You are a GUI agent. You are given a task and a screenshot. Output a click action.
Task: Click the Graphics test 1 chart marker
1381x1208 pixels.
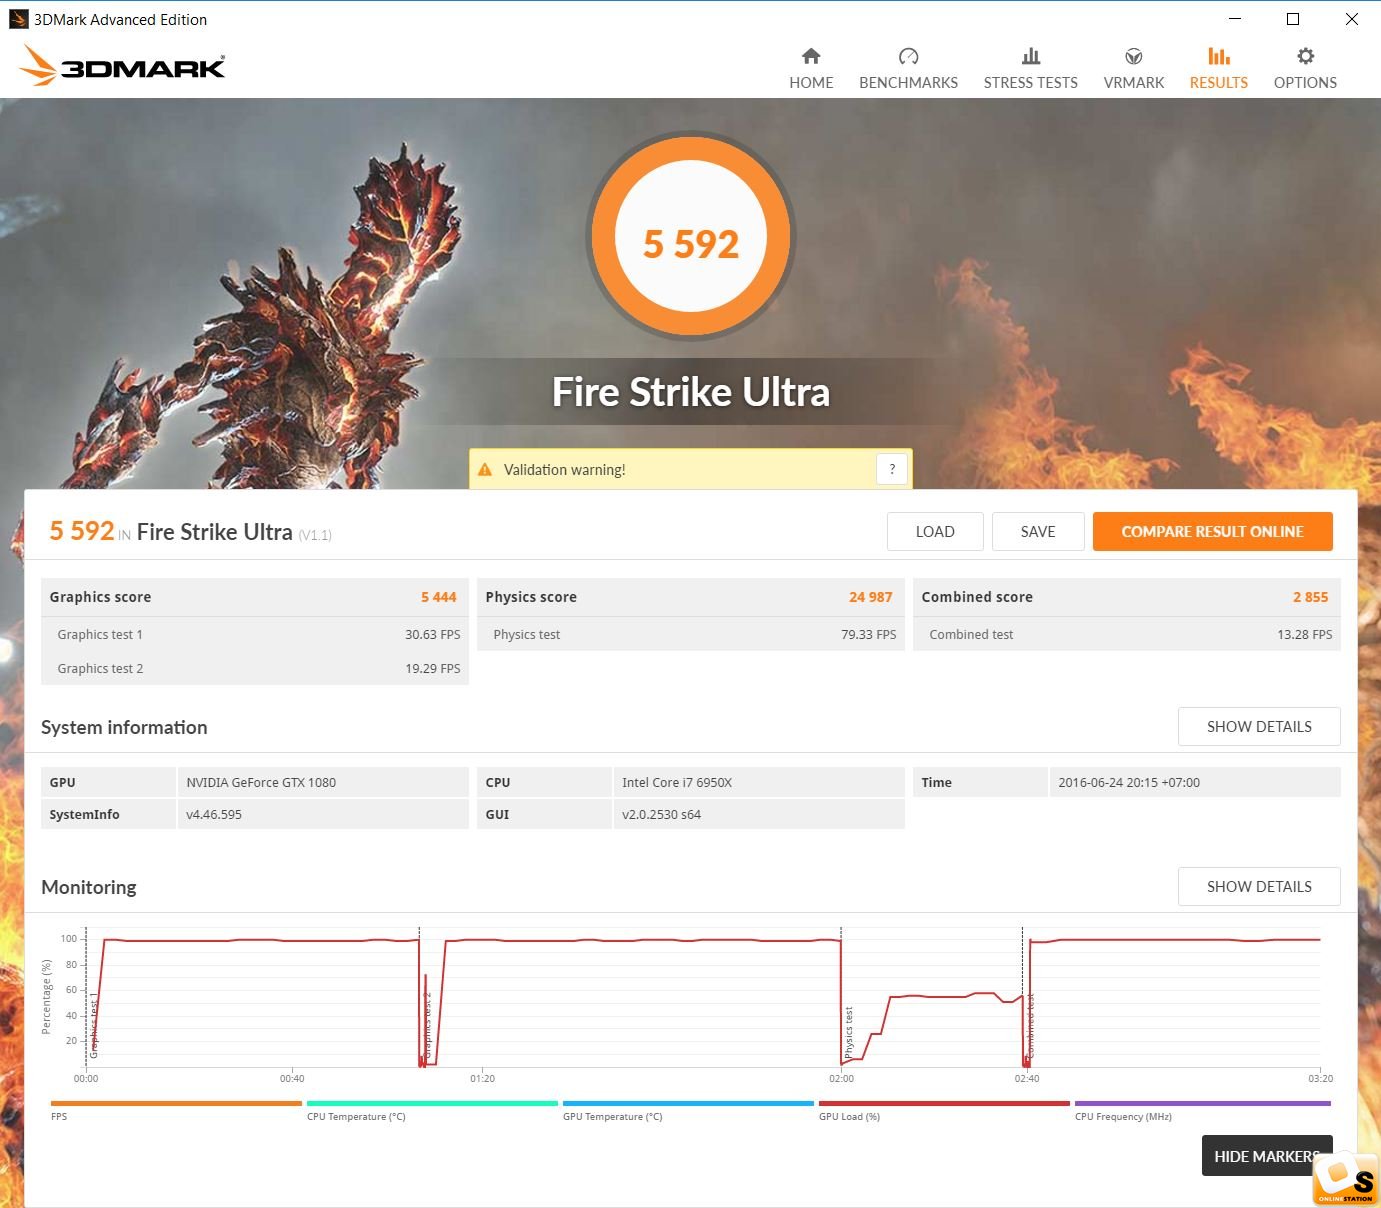94,1027
